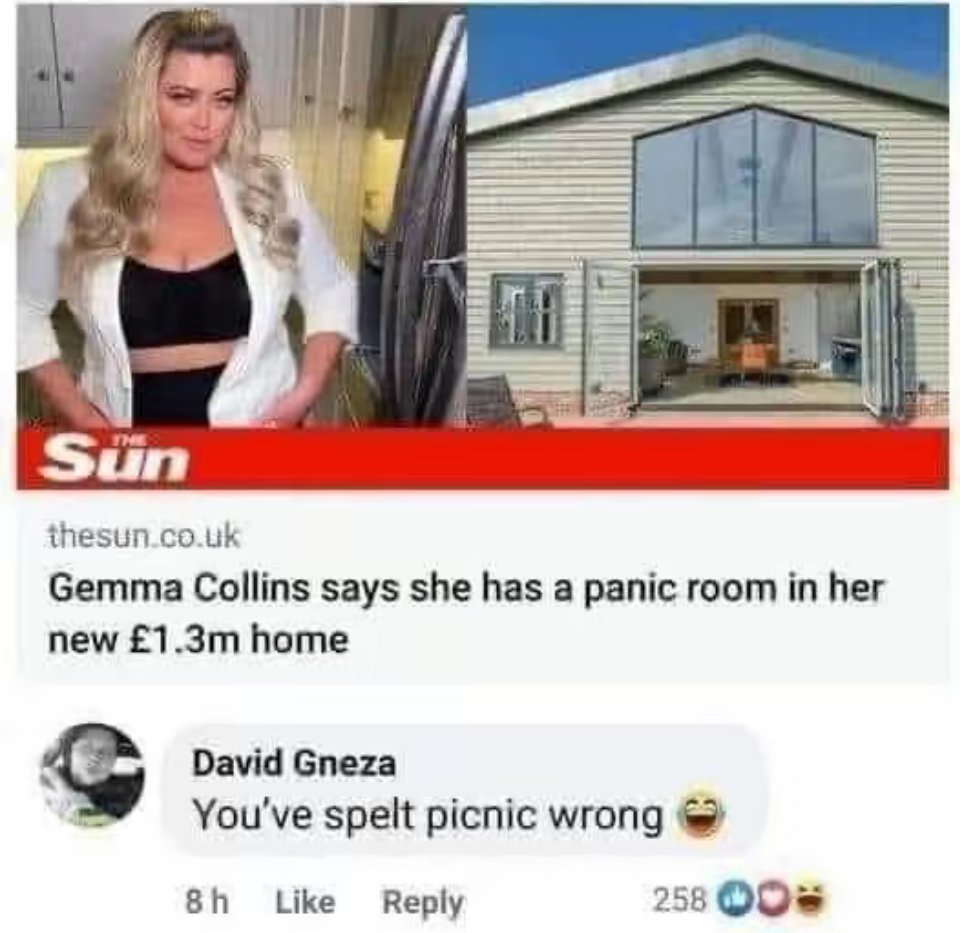Reply to David Gneza's comment
Screen dimensions: 960x933
pyautogui.click(x=423, y=902)
